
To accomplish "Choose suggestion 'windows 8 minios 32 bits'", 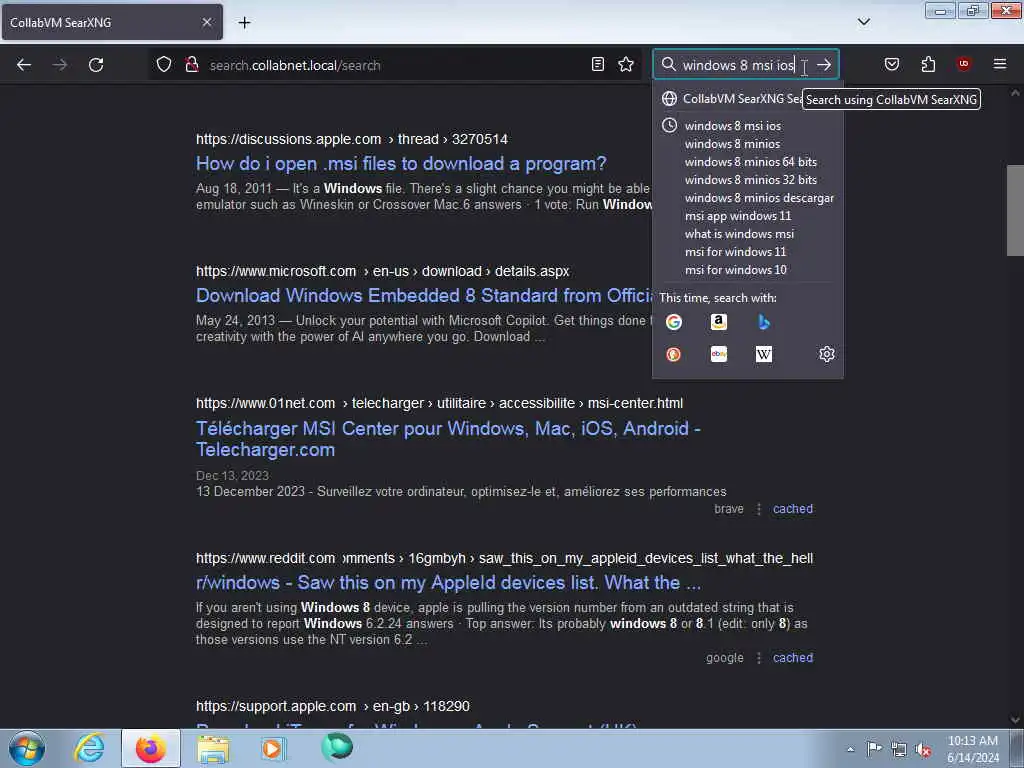I will point(748,180).
